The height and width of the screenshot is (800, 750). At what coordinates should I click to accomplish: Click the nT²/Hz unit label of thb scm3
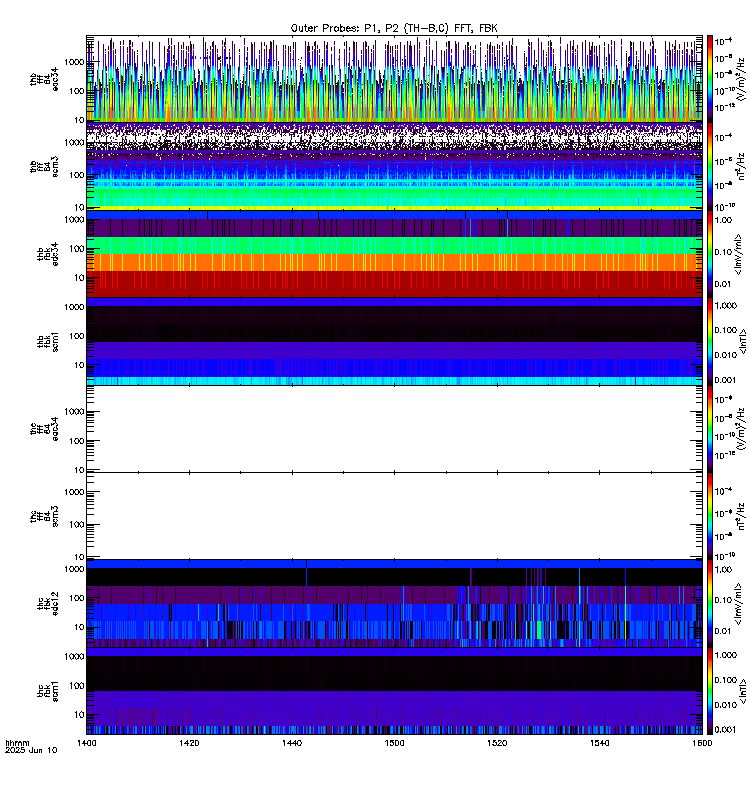click(742, 166)
